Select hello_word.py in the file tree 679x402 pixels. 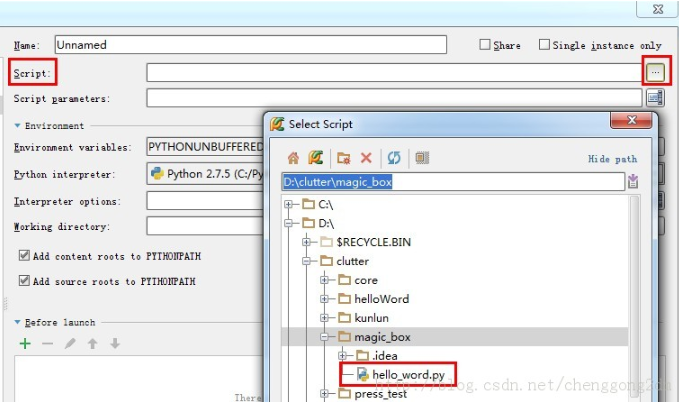401,375
